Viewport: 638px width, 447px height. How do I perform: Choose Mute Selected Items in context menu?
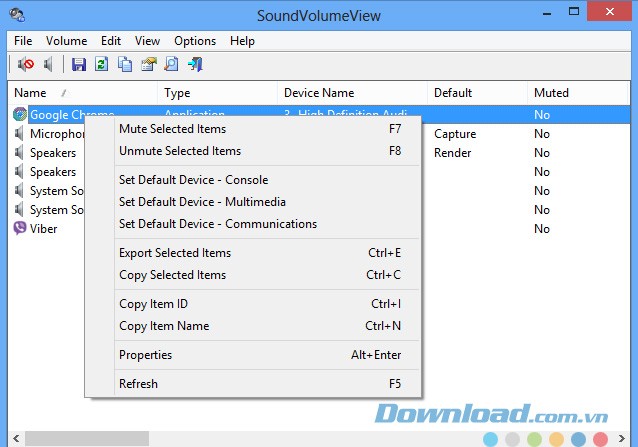click(x=172, y=129)
